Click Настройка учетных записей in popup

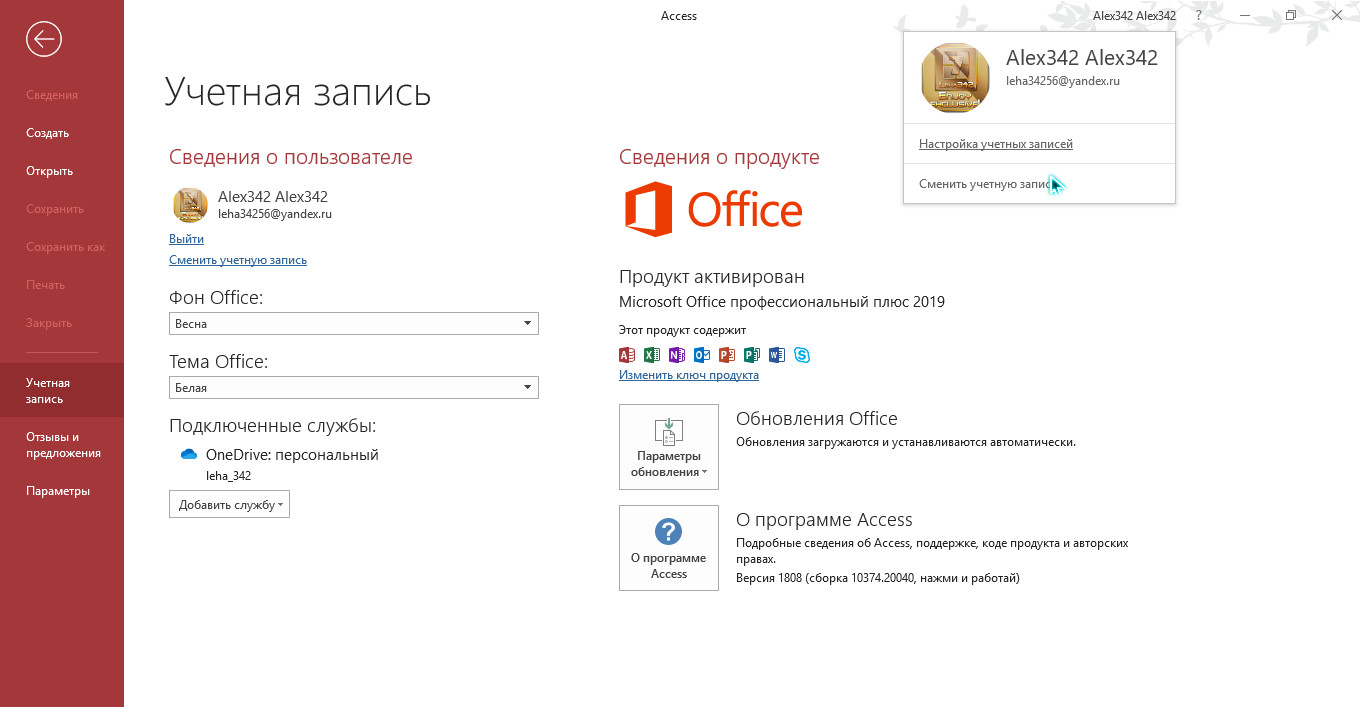pos(995,144)
